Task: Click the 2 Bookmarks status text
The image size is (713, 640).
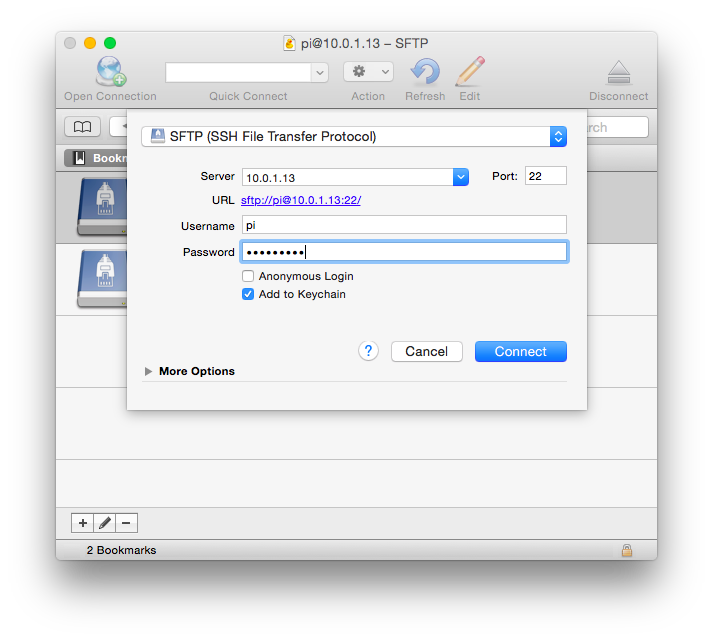Action: point(121,550)
